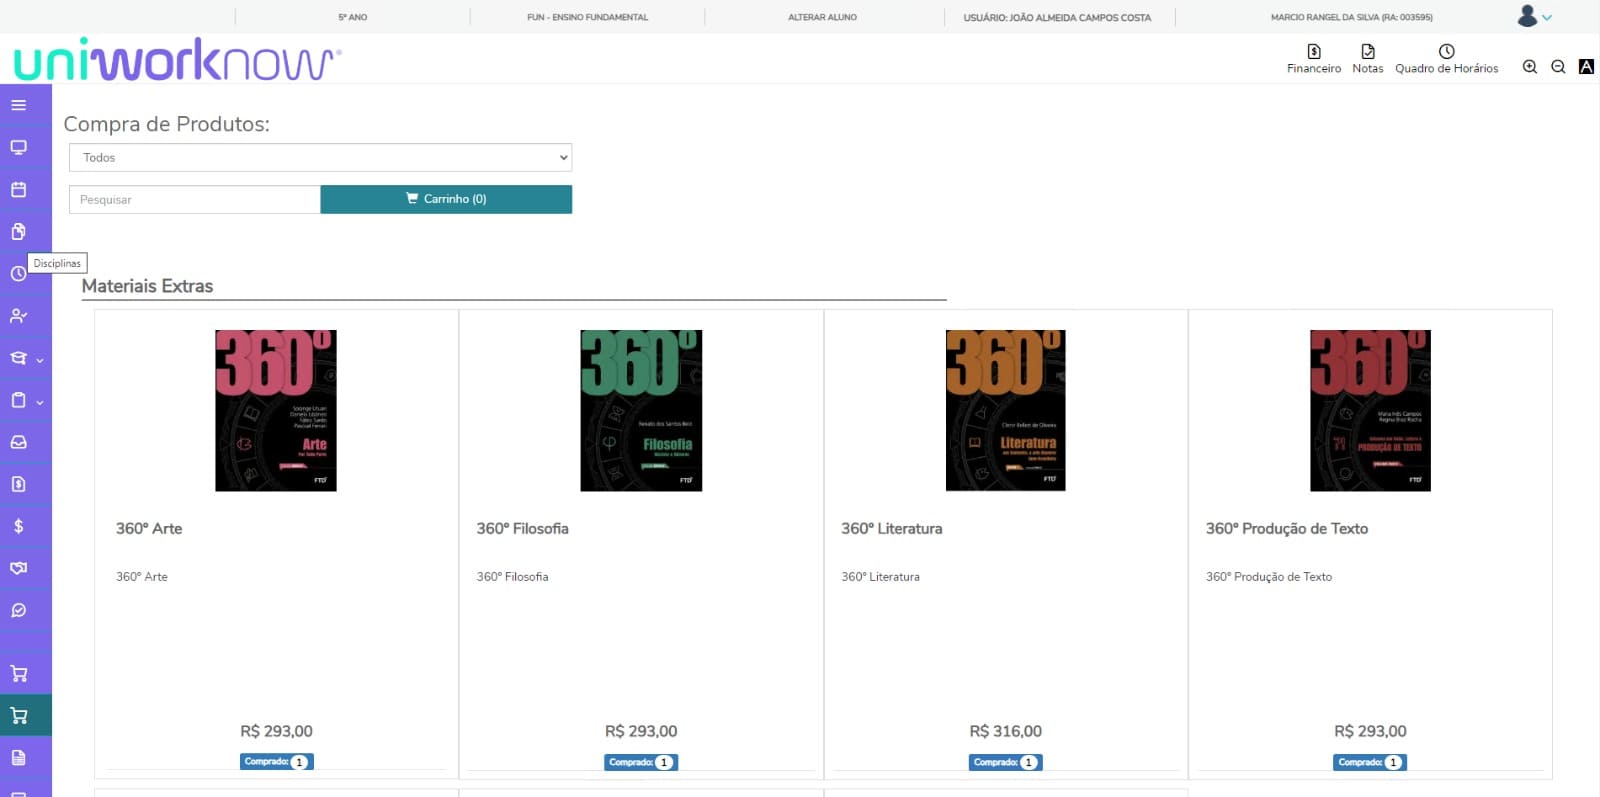The height and width of the screenshot is (797, 1600).
Task: Open the handshake icon in the sidebar
Action: pos(18,568)
